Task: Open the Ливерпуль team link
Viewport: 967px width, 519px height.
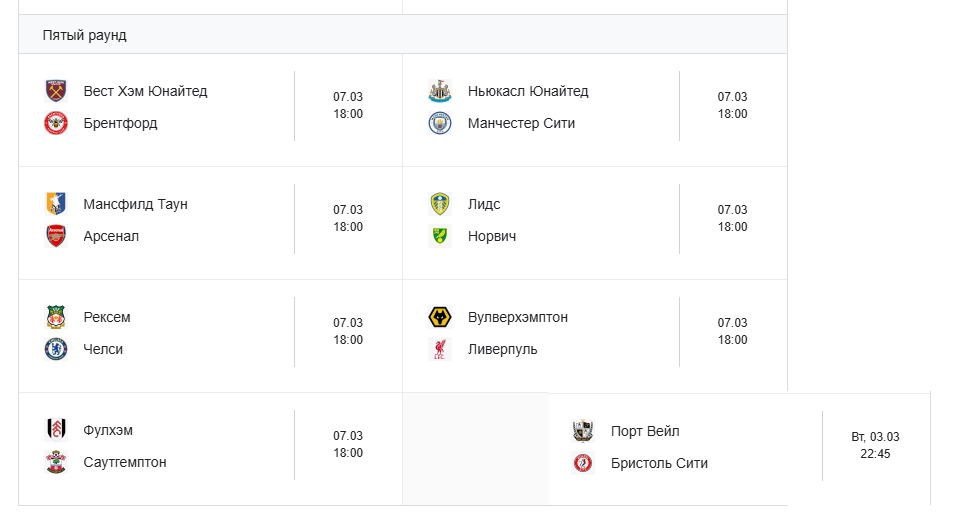Action: (502, 349)
